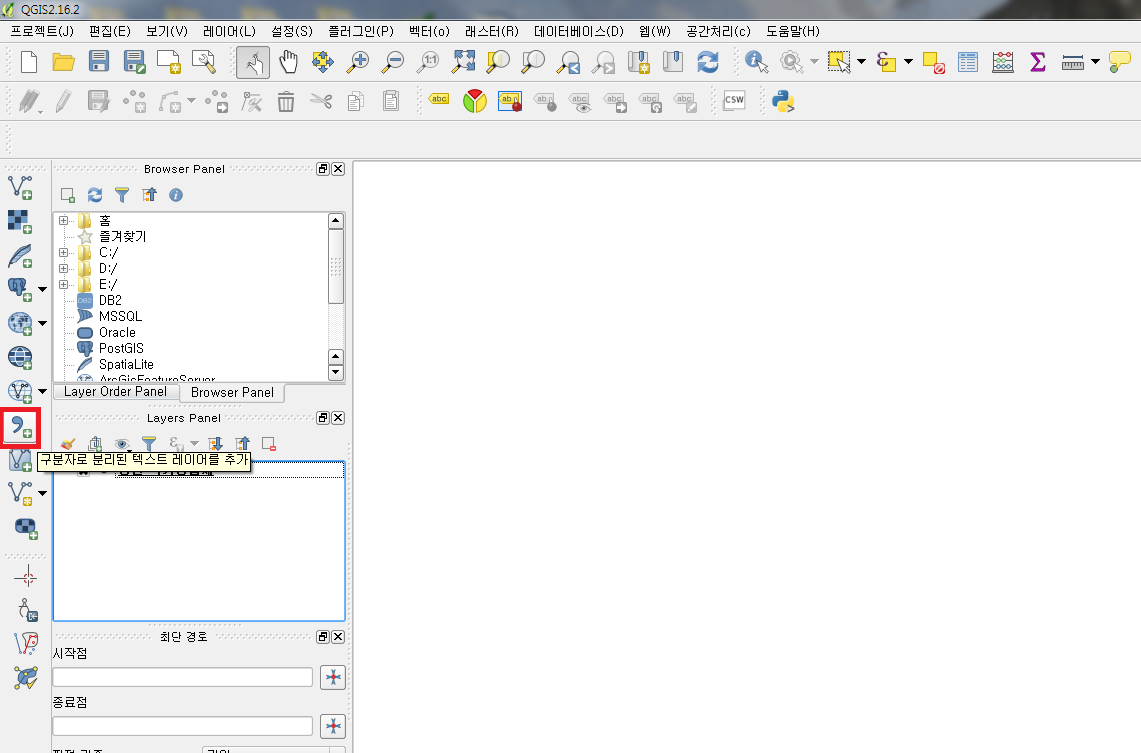Zoom to native resolution 1:1

(428, 62)
